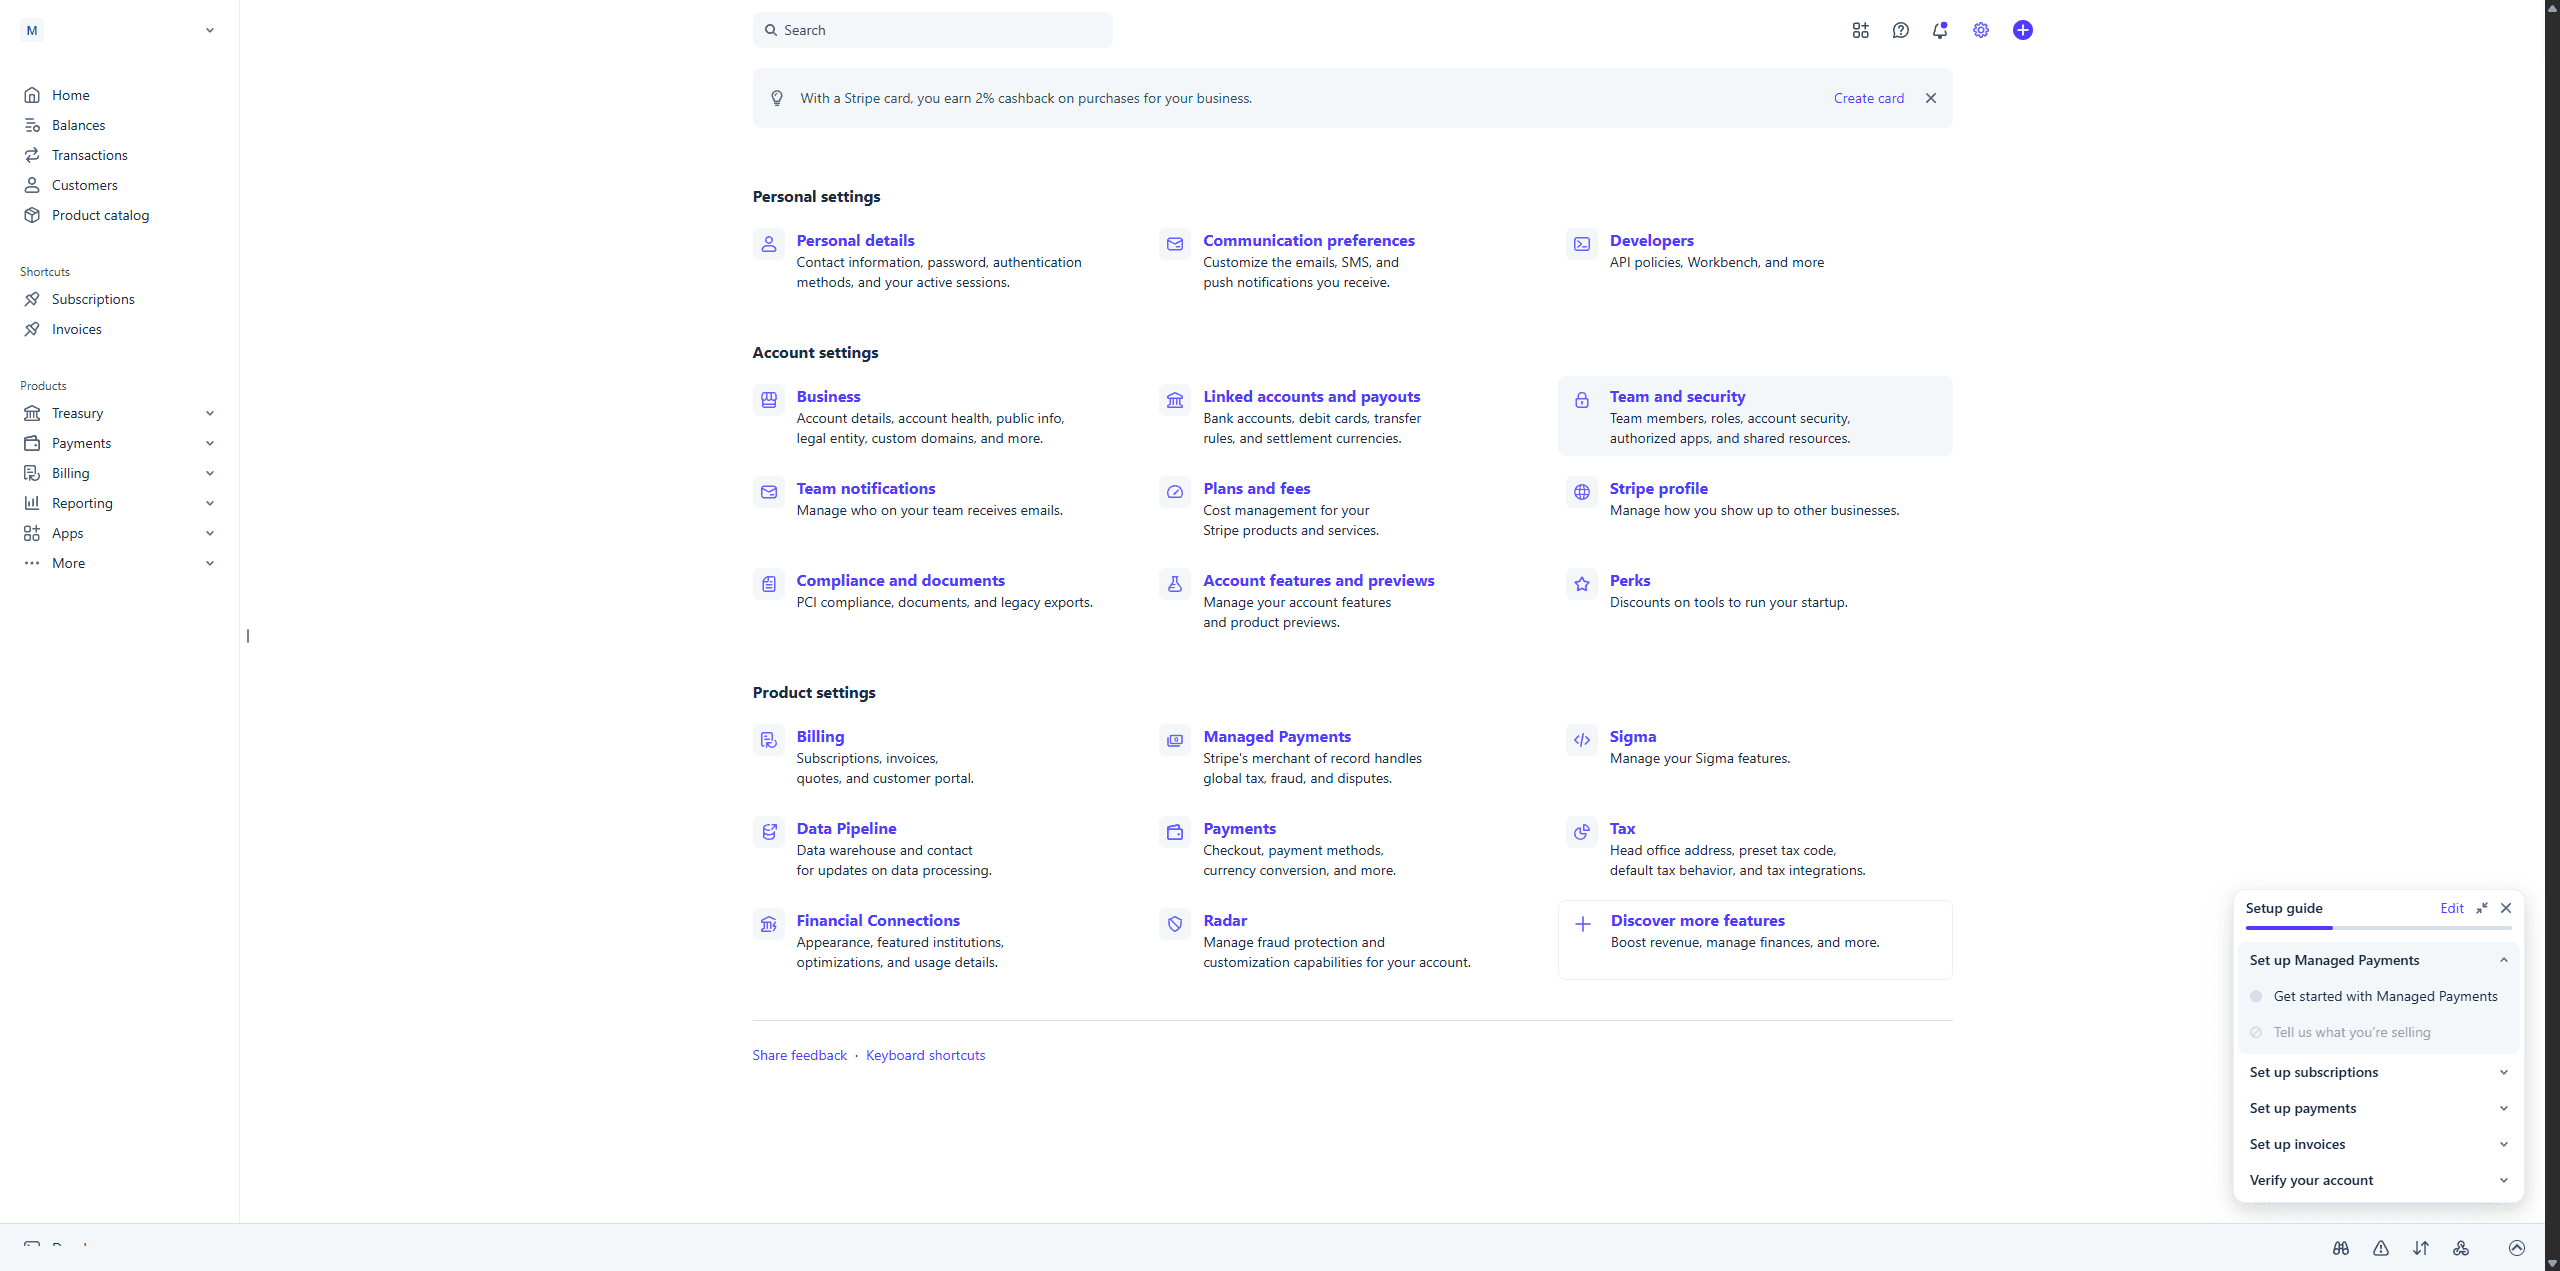Click the Team and security lock icon

pos(1582,400)
